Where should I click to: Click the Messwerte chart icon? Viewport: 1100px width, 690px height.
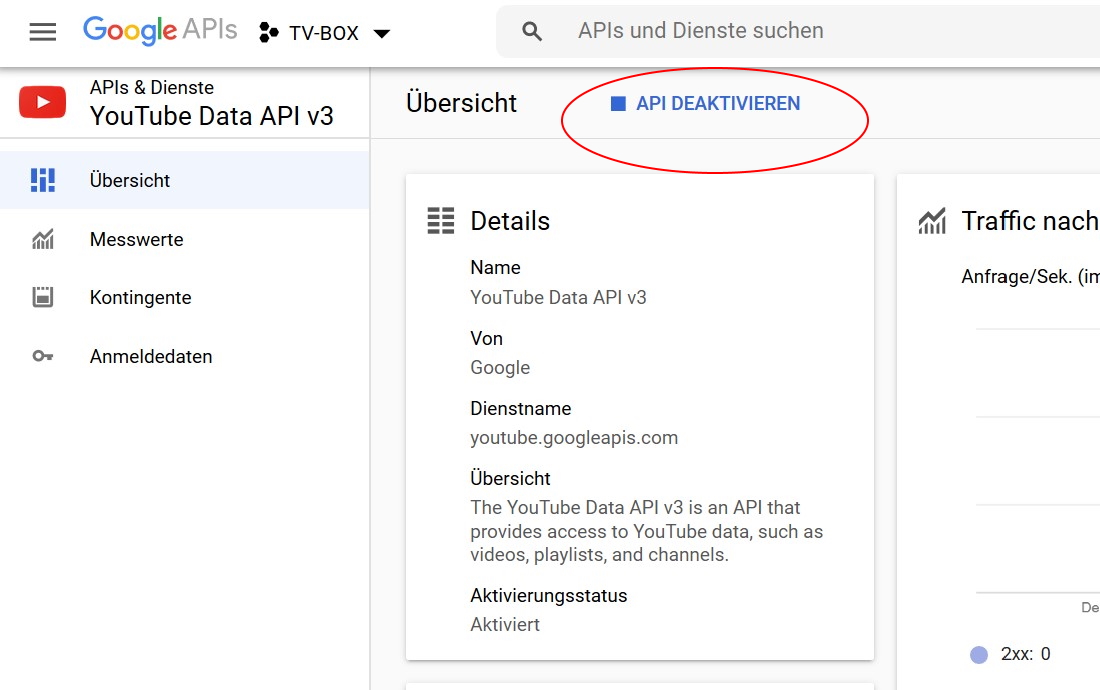43,239
